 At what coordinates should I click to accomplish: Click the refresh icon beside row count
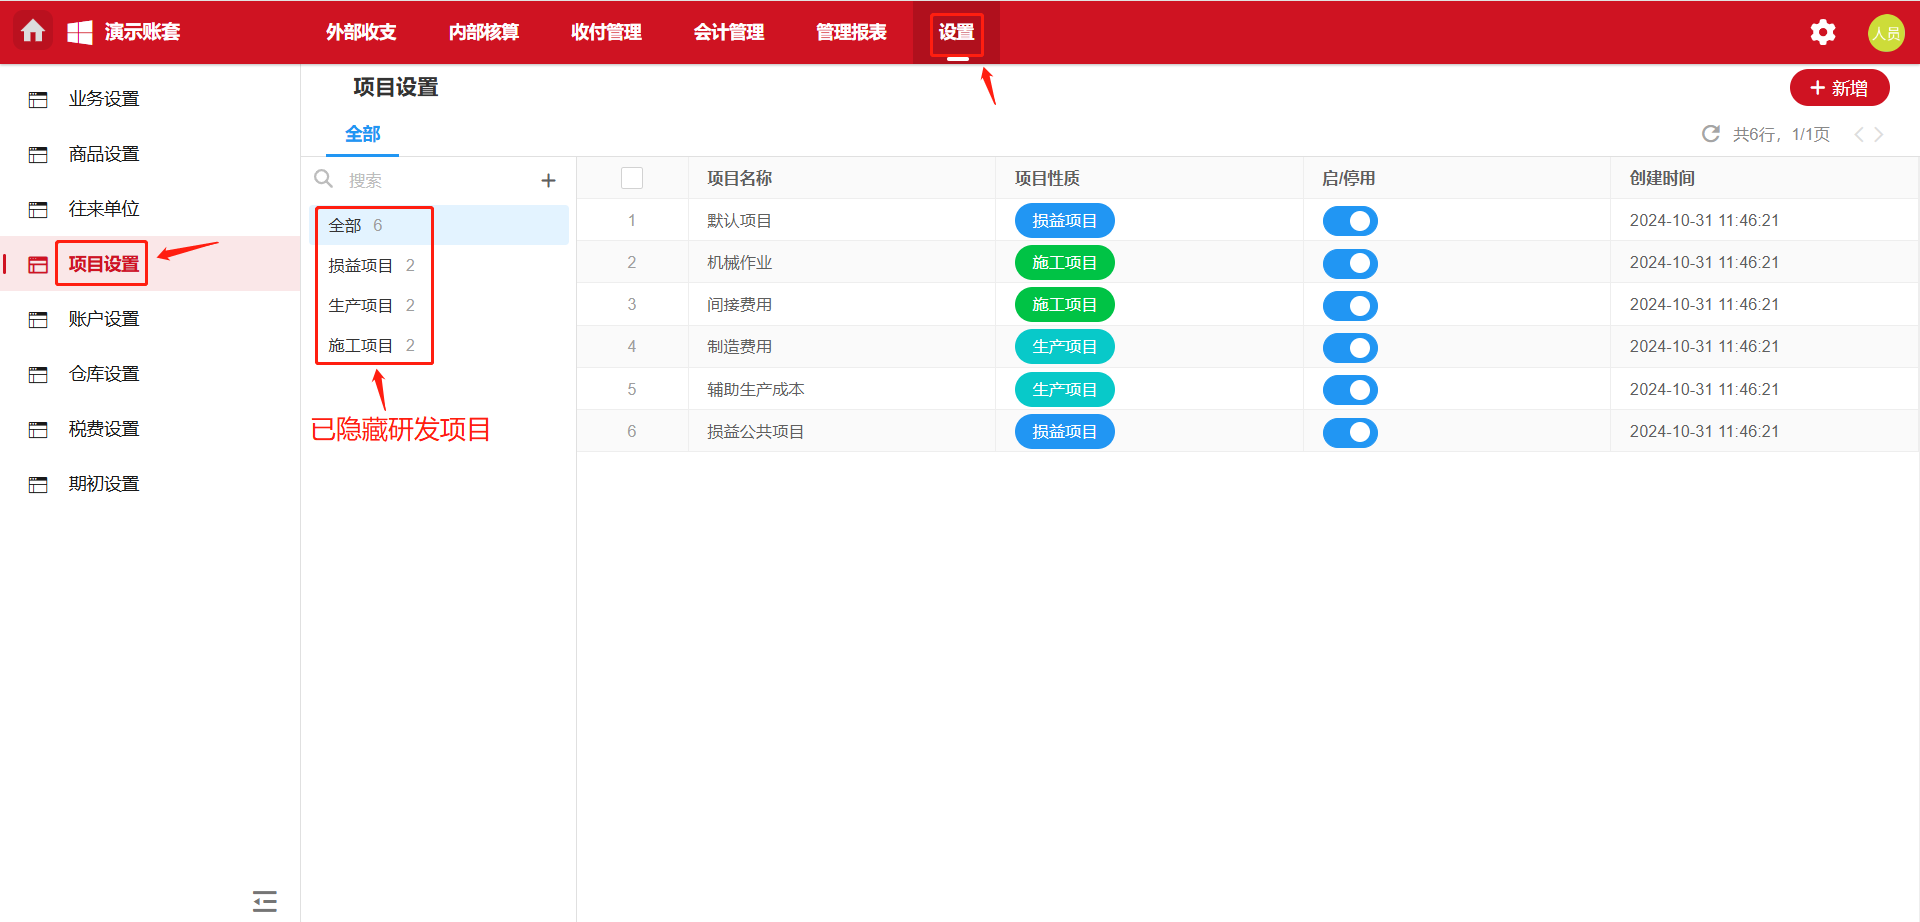(x=1710, y=134)
